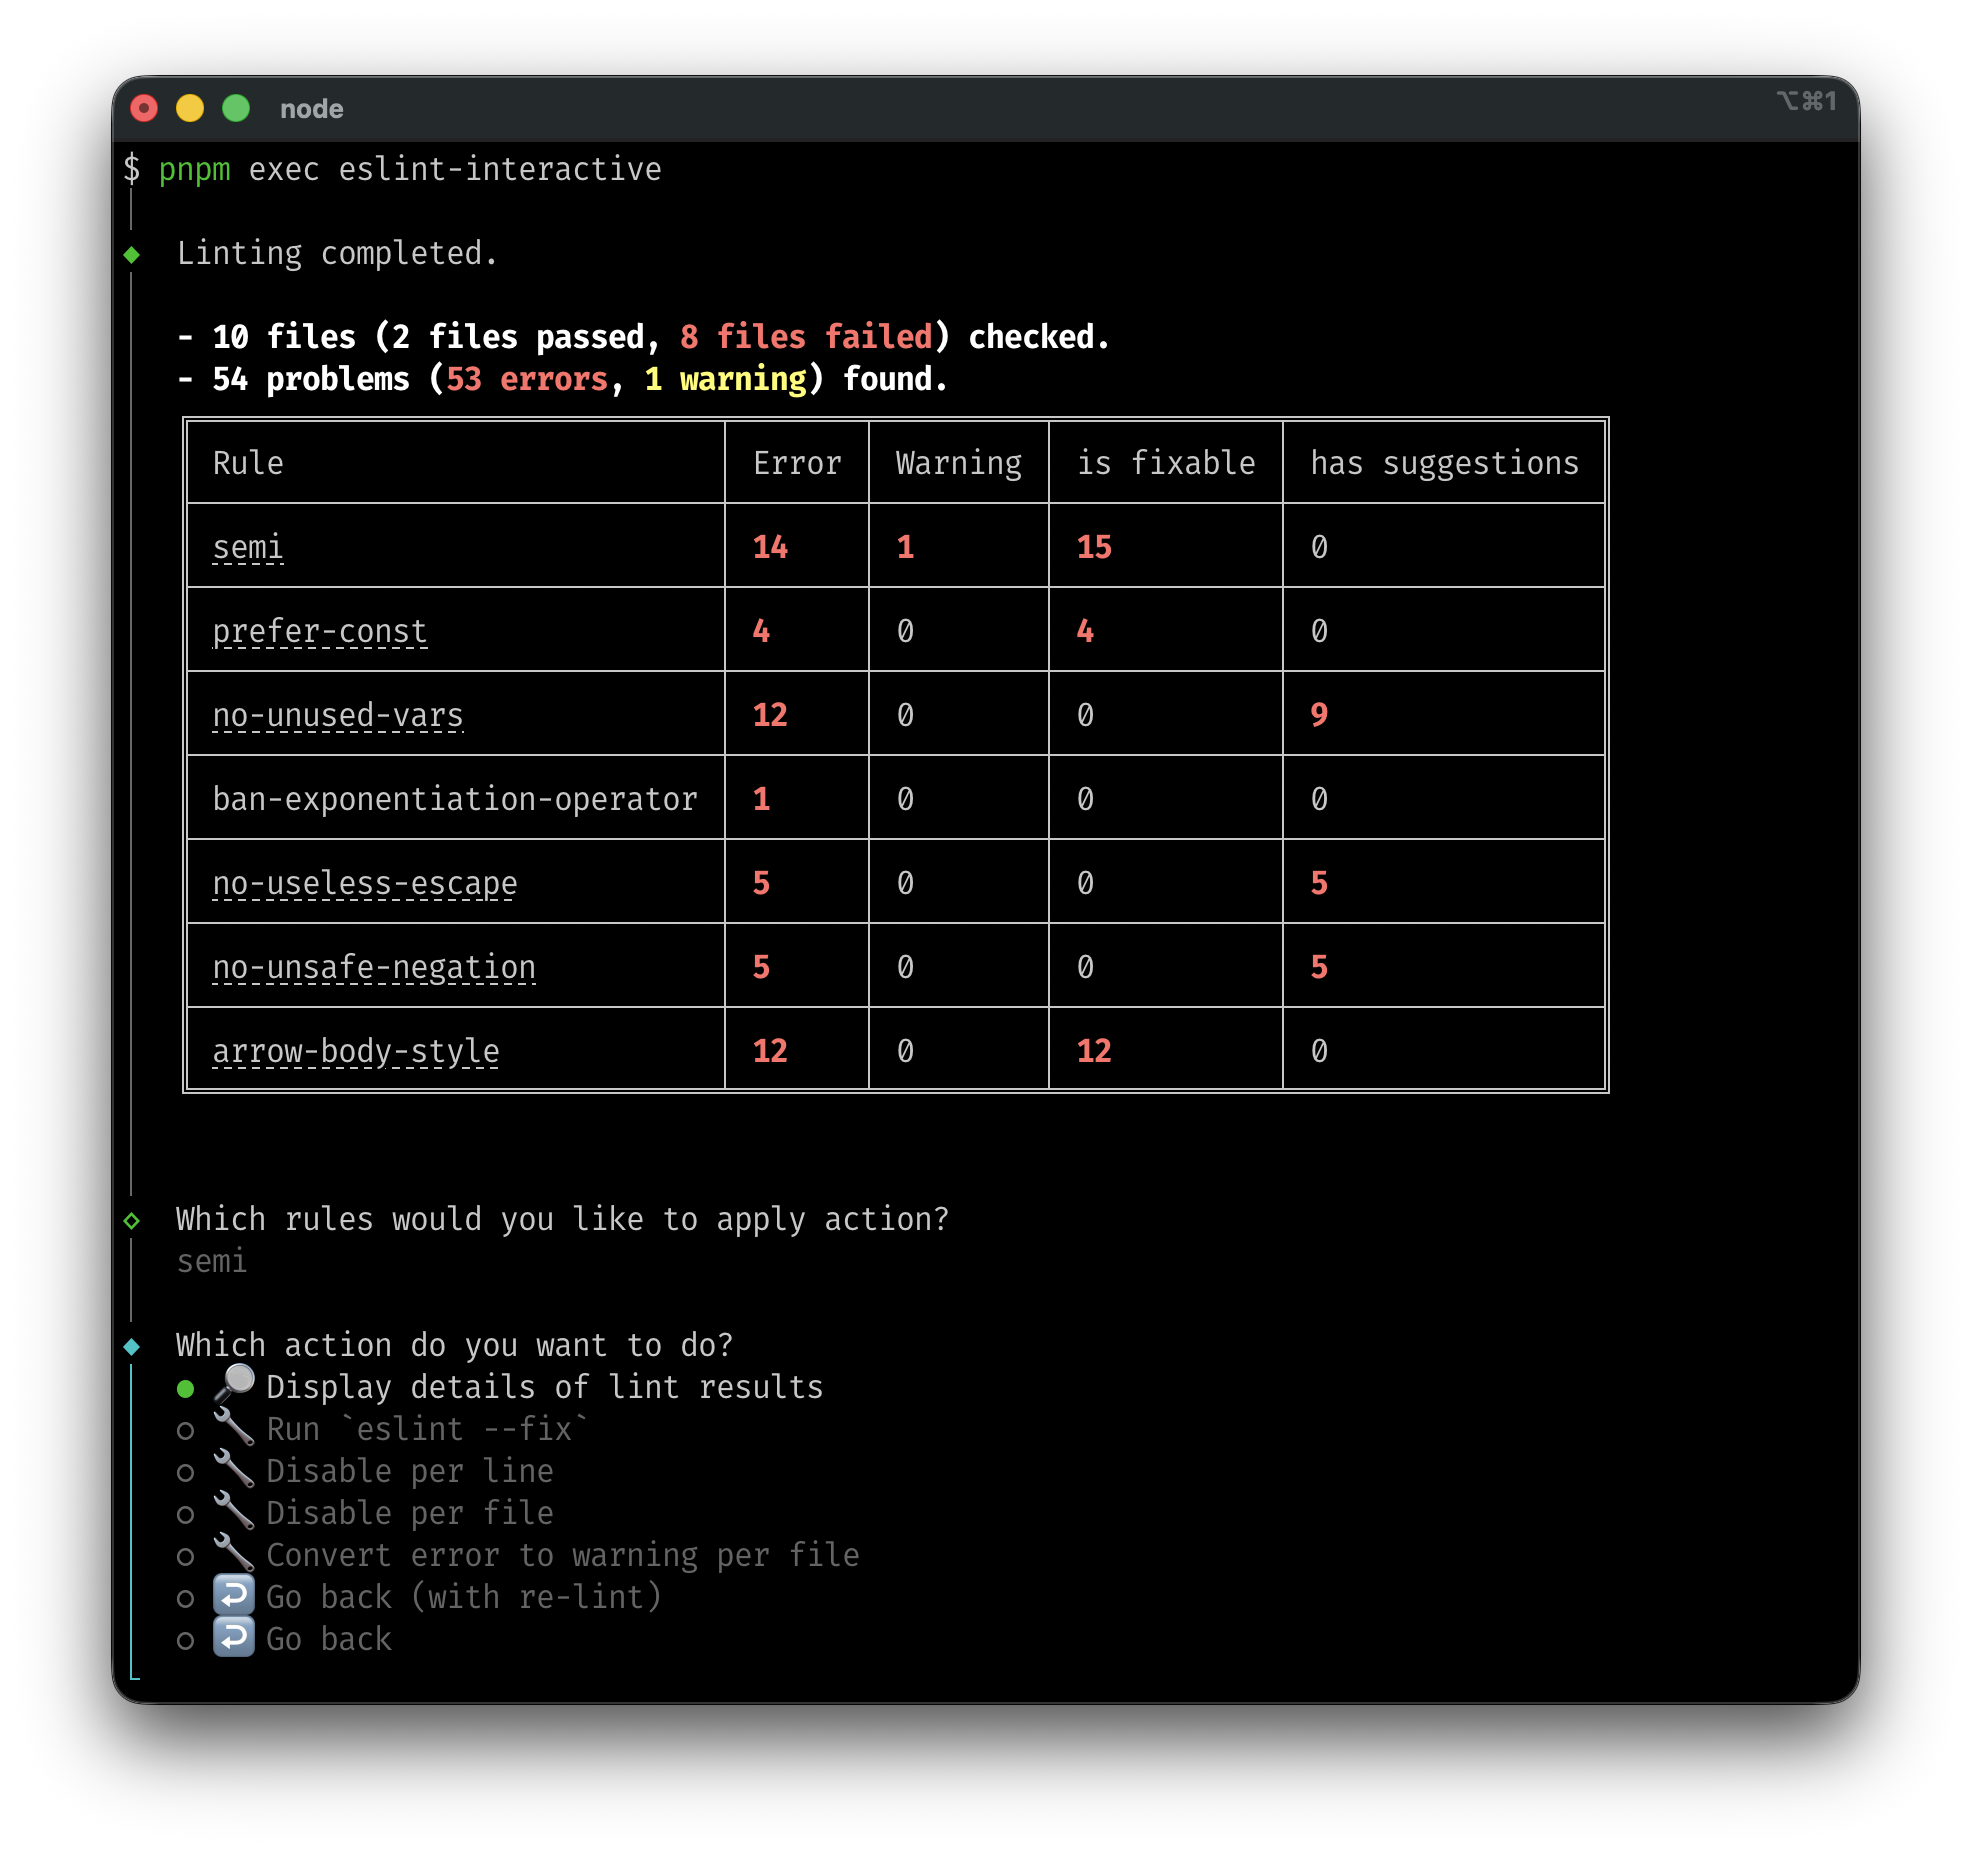Maximize the terminal with the green button
Image resolution: width=1972 pixels, height=1852 pixels.
tap(236, 109)
